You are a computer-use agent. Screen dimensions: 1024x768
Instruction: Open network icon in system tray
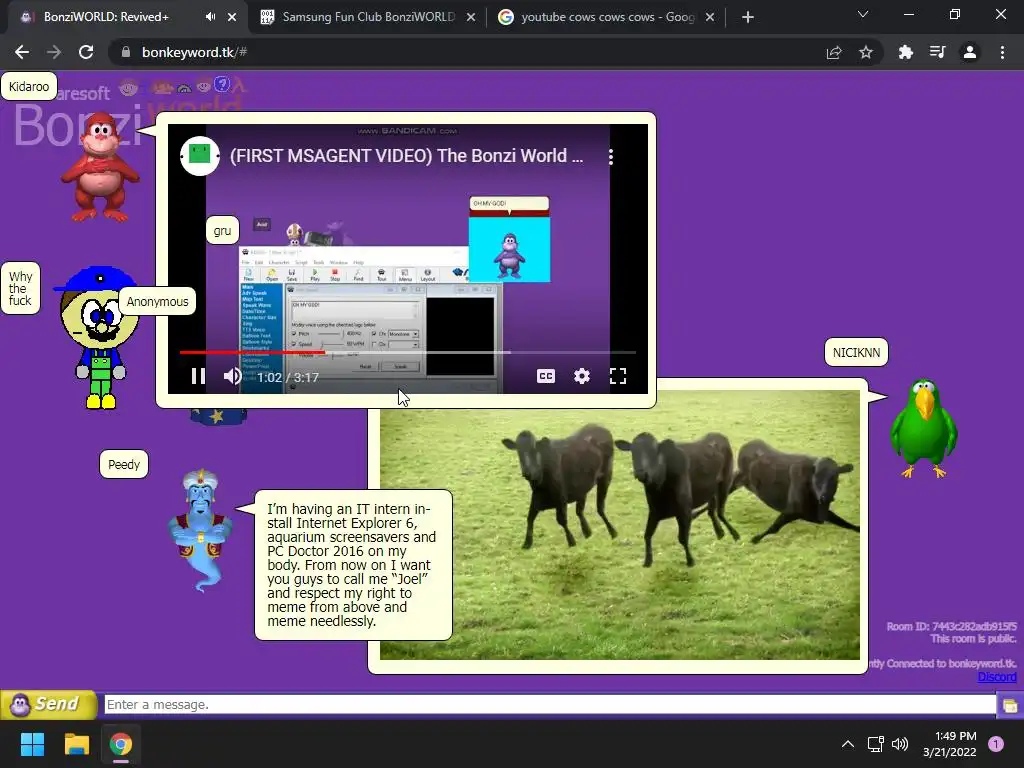click(x=875, y=744)
